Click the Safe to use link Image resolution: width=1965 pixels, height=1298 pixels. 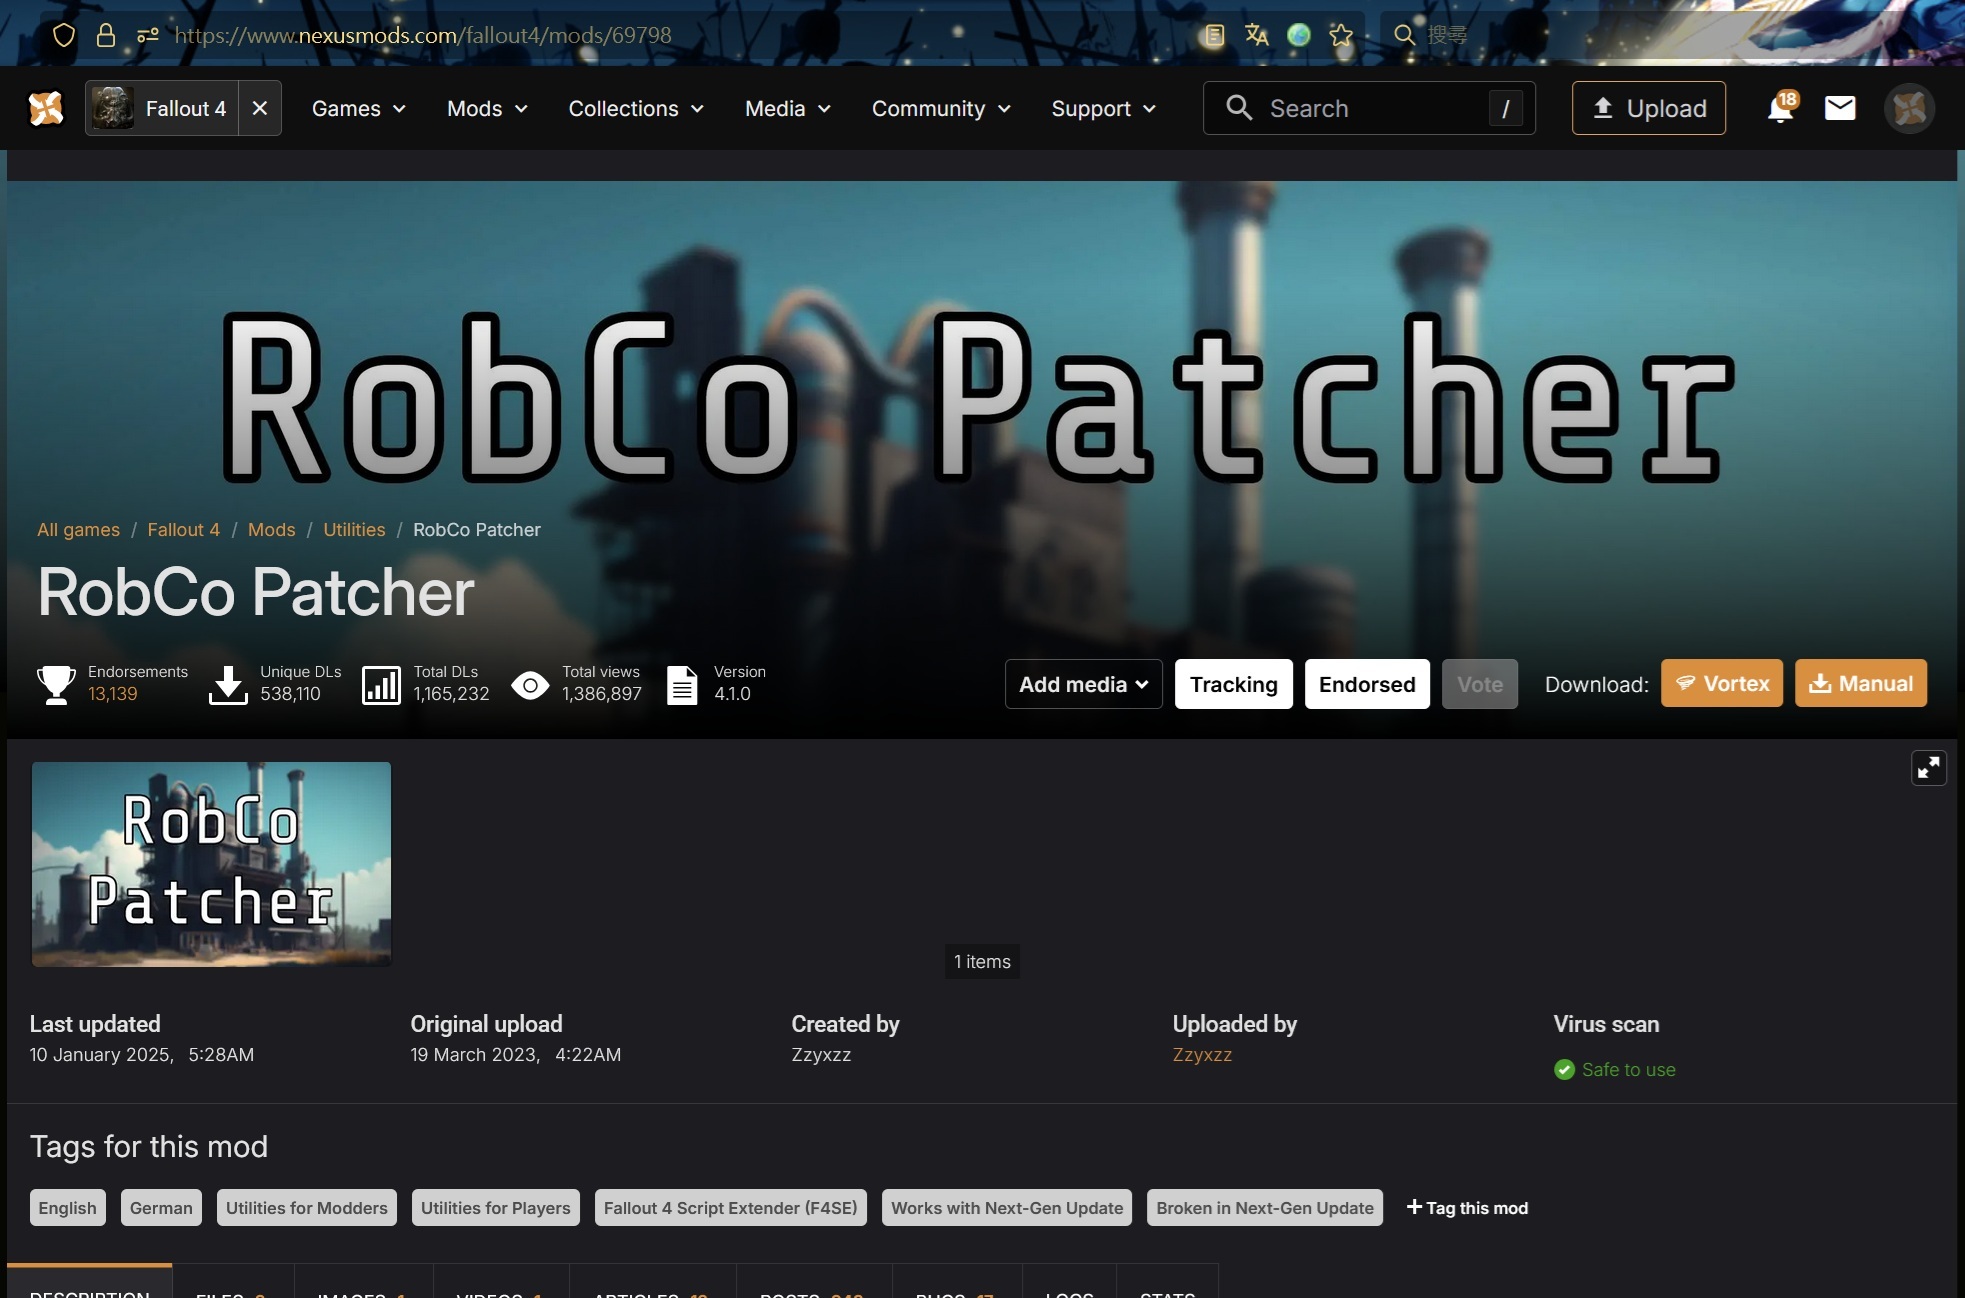1628,1070
